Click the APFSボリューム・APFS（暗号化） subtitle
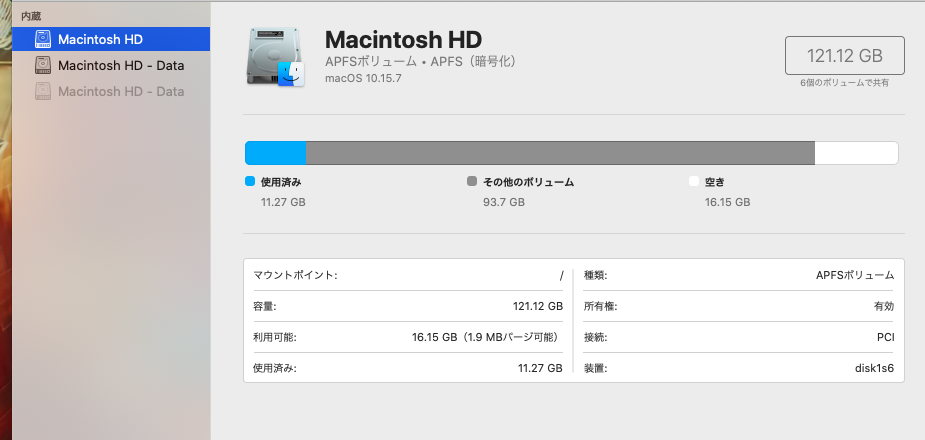Image resolution: width=925 pixels, height=440 pixels. 421,61
